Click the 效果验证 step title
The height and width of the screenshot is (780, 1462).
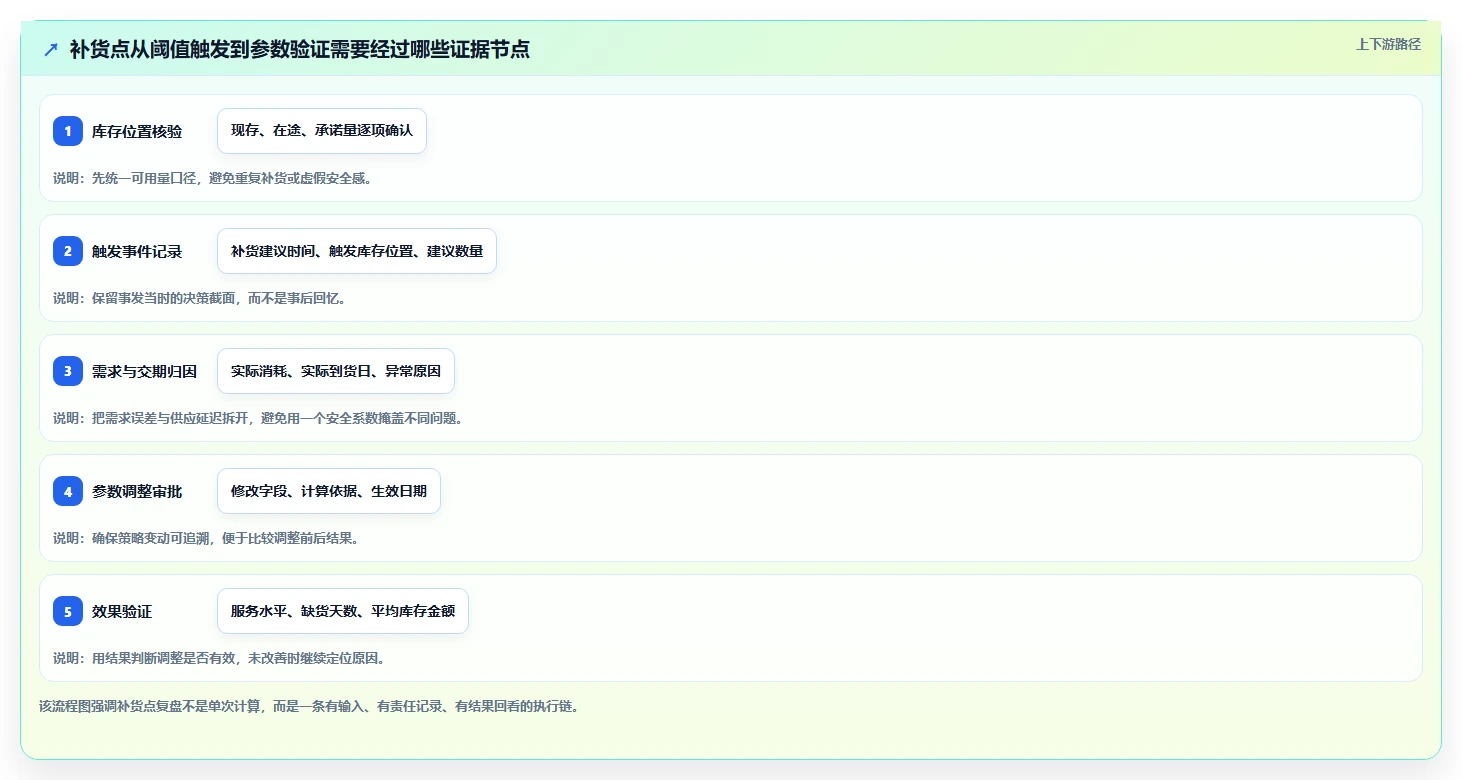[122, 611]
